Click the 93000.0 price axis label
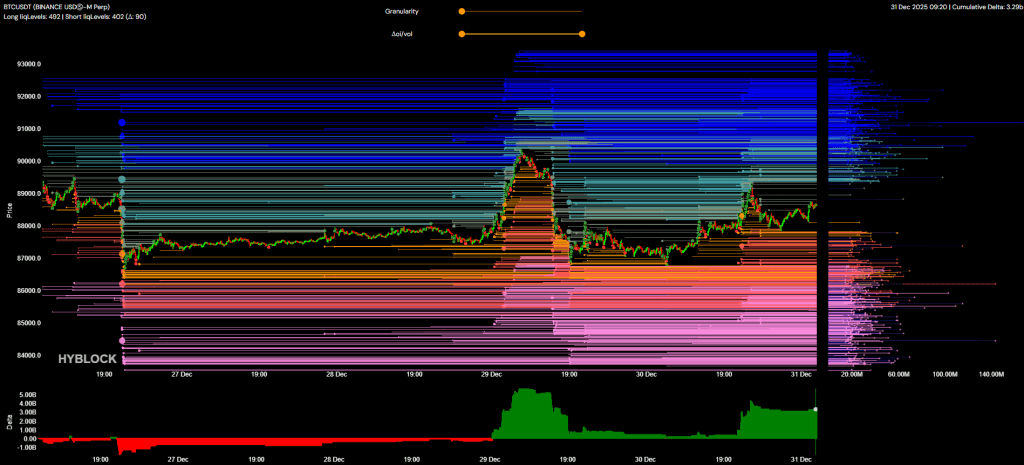1024x465 pixels. pos(28,64)
